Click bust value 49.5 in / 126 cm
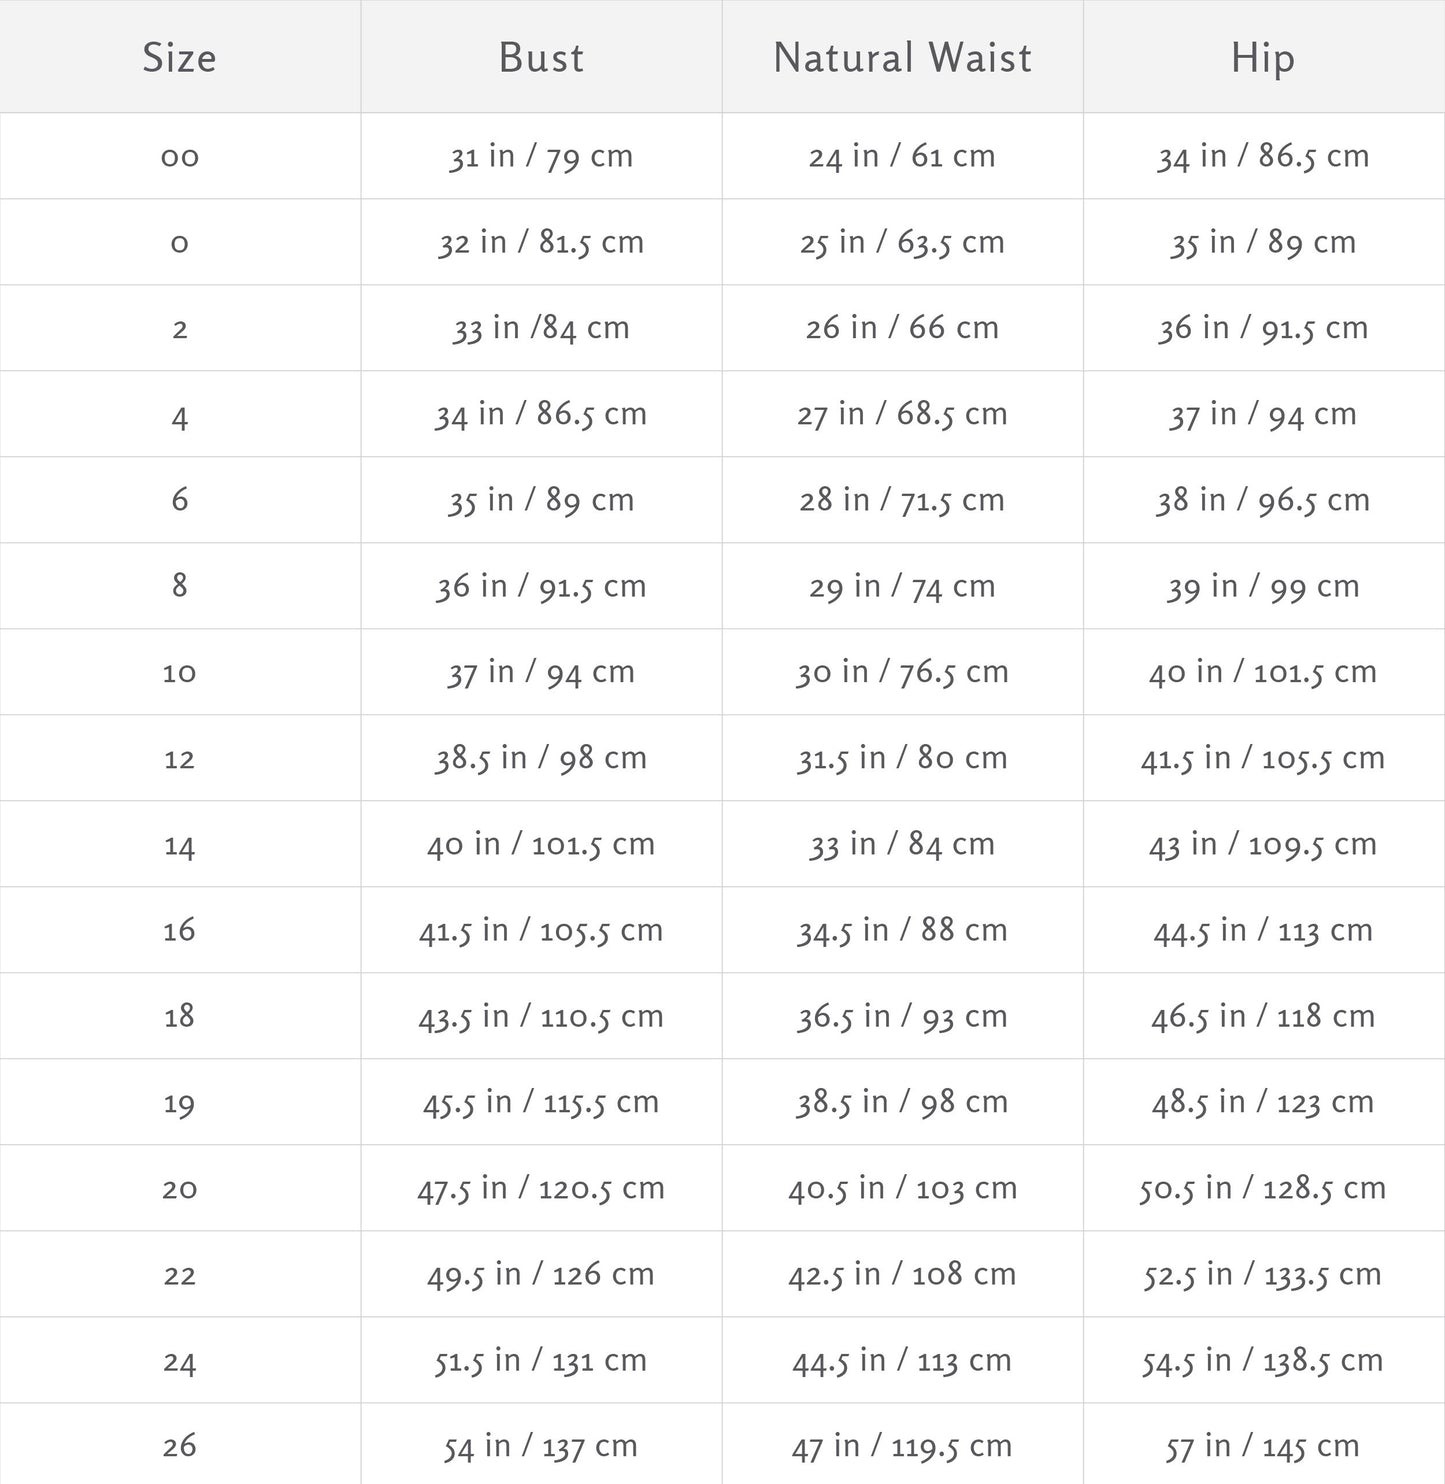The height and width of the screenshot is (1484, 1445). (x=541, y=1274)
